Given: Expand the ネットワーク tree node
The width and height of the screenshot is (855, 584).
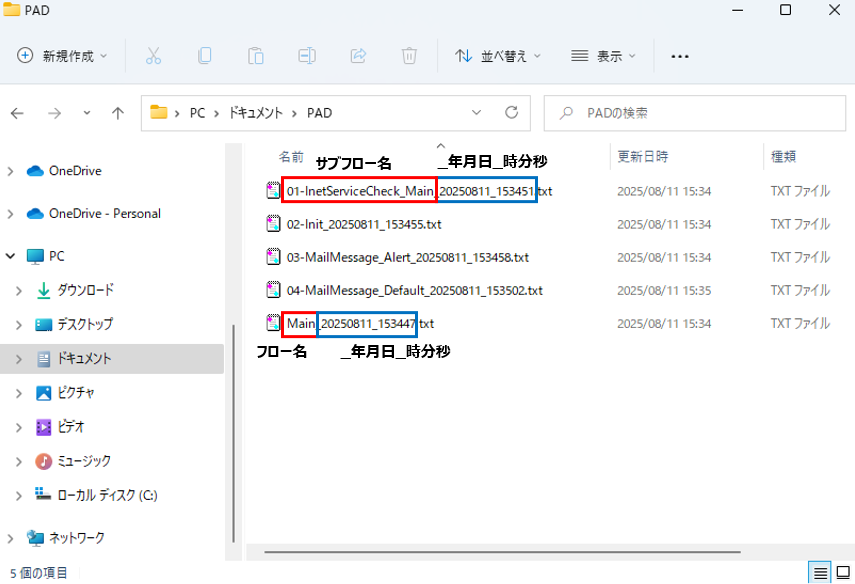Looking at the screenshot, I should click(x=10, y=538).
